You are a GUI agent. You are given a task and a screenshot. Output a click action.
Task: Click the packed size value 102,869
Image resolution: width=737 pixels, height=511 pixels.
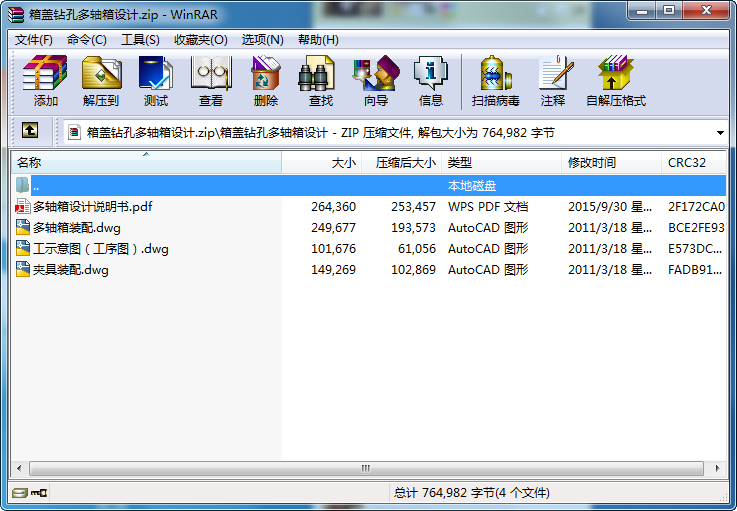pyautogui.click(x=413, y=270)
